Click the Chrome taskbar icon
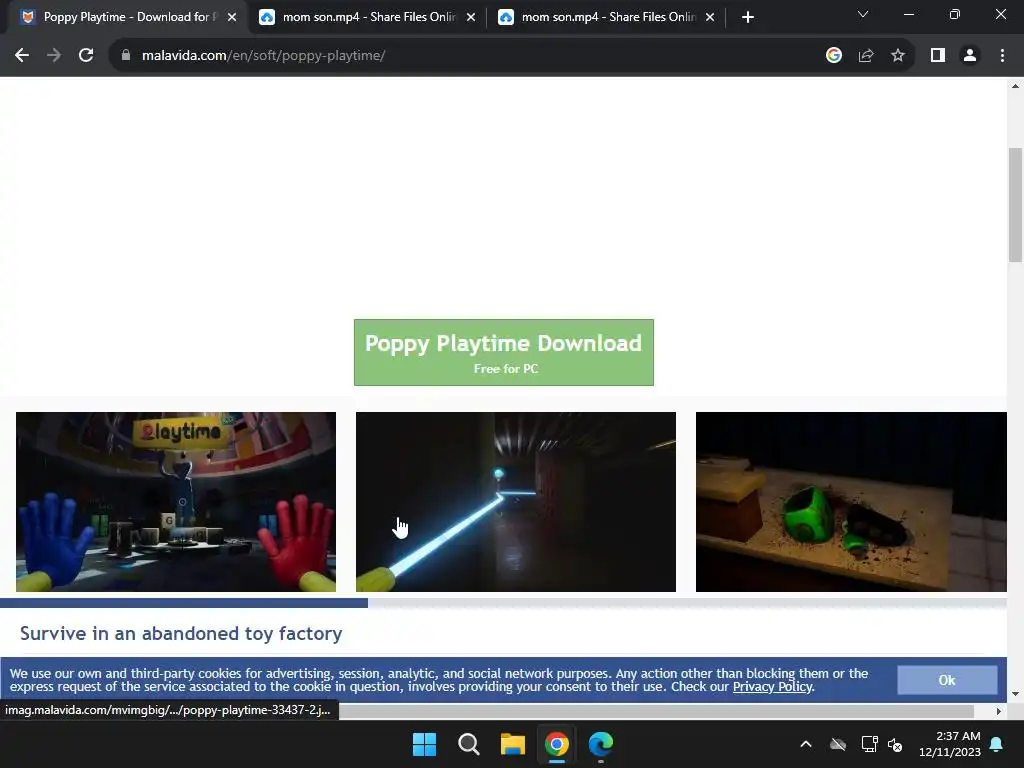The image size is (1024, 768). (x=557, y=744)
